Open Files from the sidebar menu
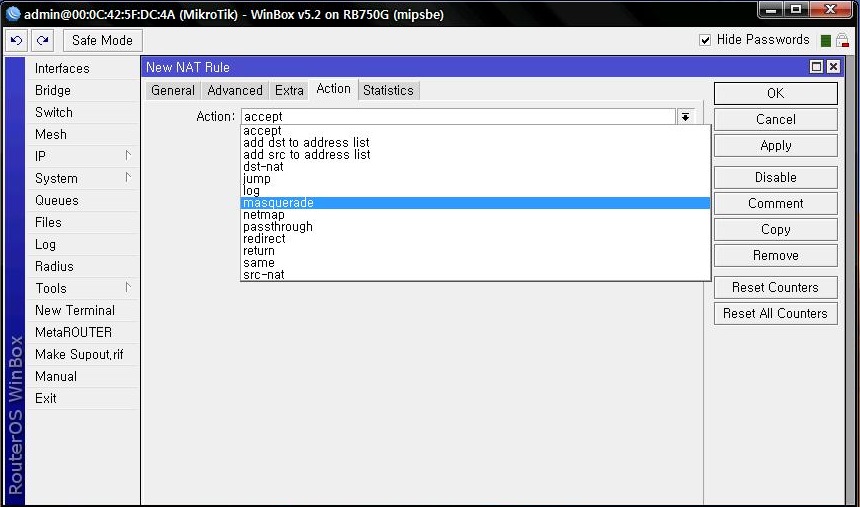This screenshot has width=860, height=507. click(83, 222)
